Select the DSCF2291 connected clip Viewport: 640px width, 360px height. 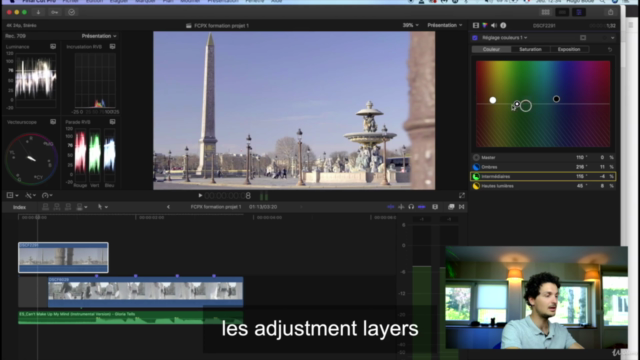[x=63, y=258]
